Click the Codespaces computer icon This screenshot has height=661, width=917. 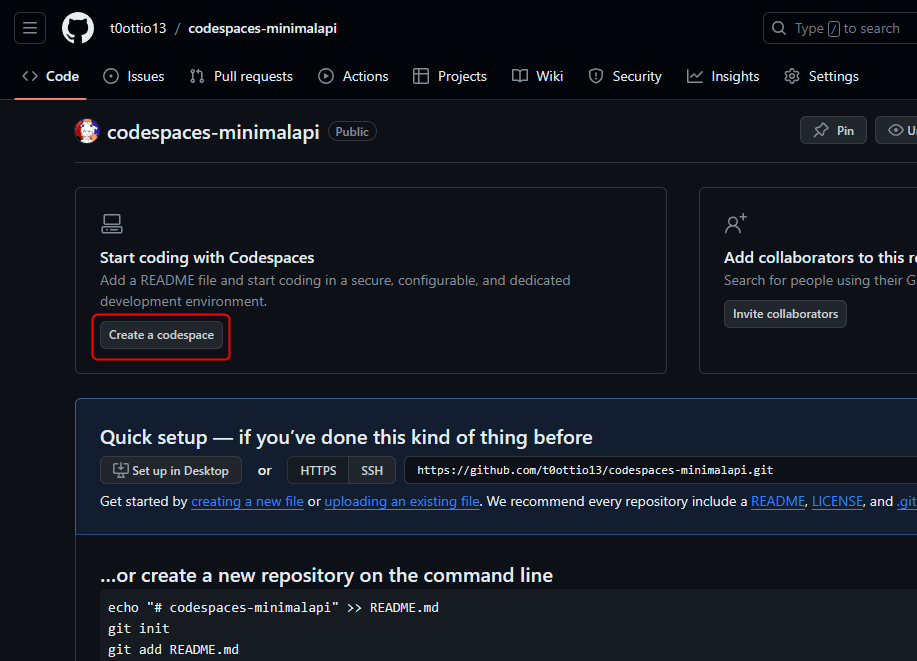[112, 223]
